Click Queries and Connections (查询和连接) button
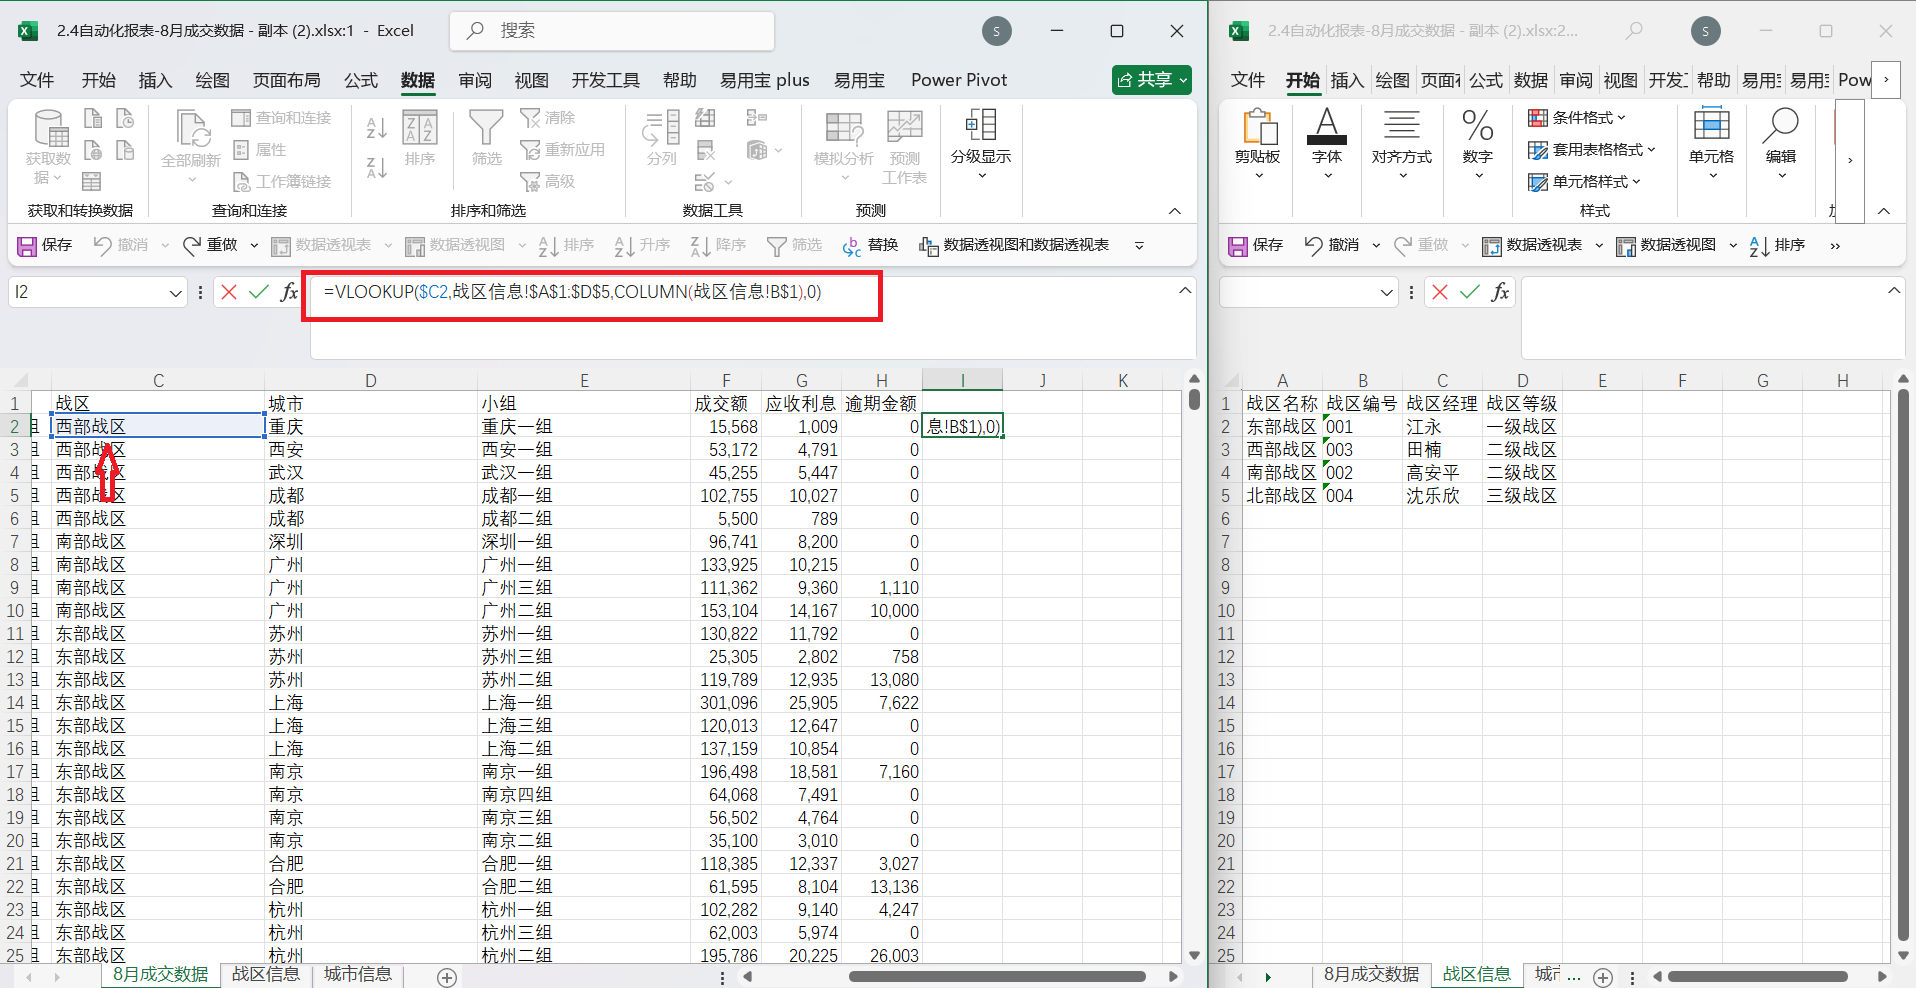This screenshot has height=988, width=1916. point(282,118)
